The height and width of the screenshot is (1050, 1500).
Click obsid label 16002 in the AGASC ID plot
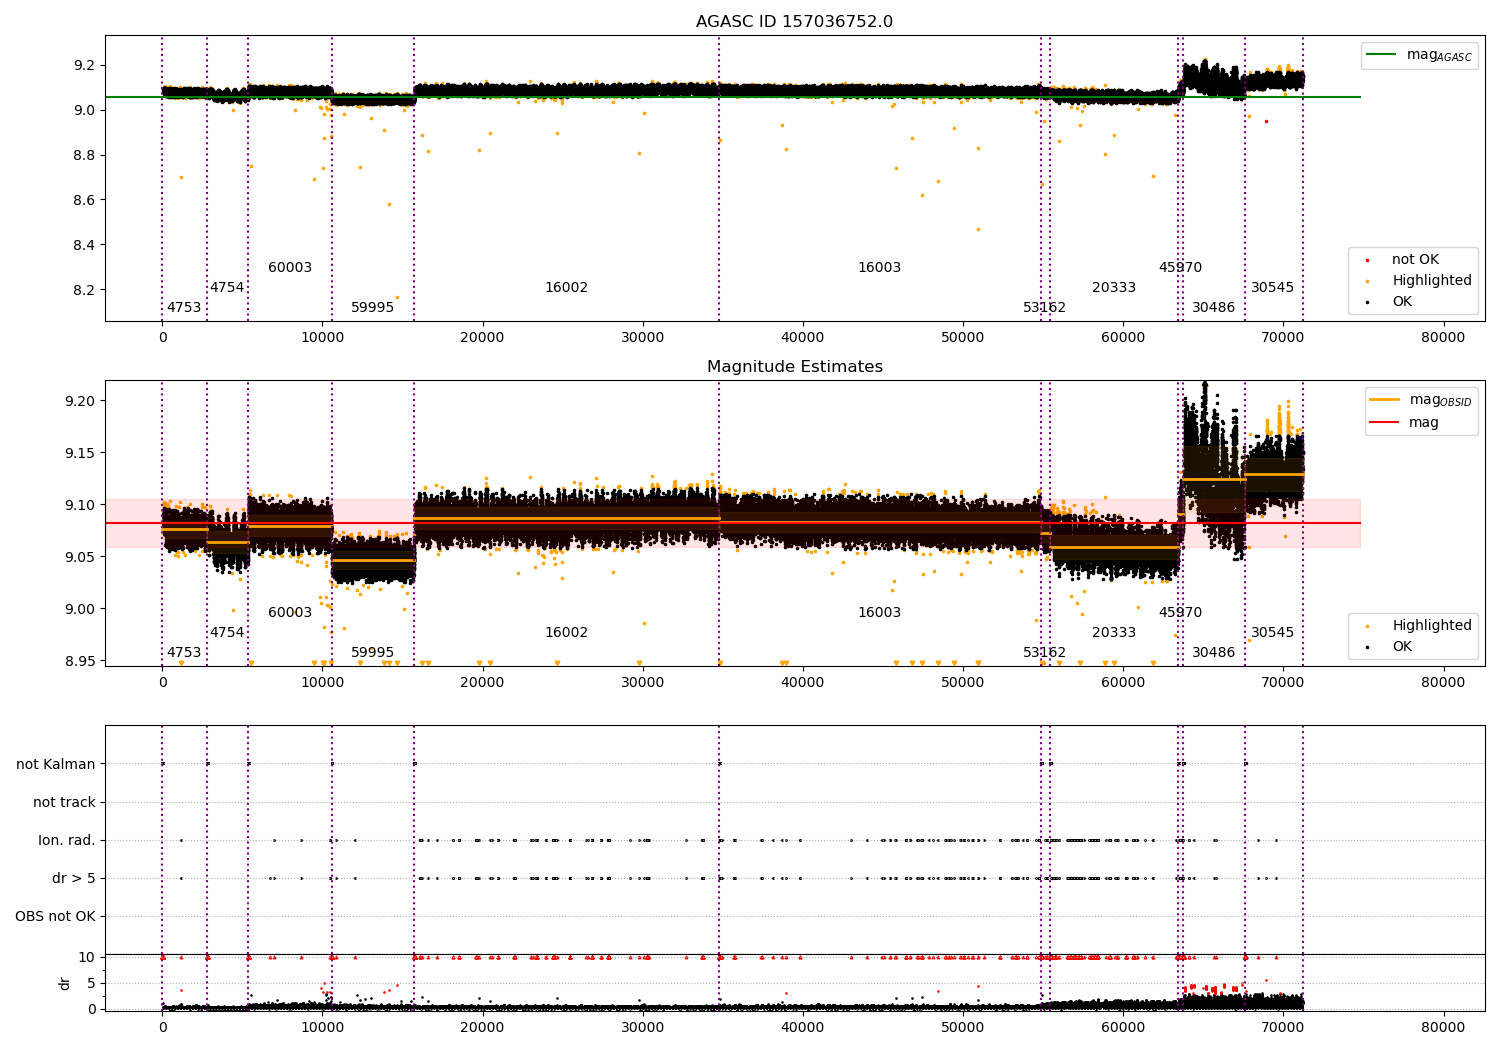click(x=566, y=287)
